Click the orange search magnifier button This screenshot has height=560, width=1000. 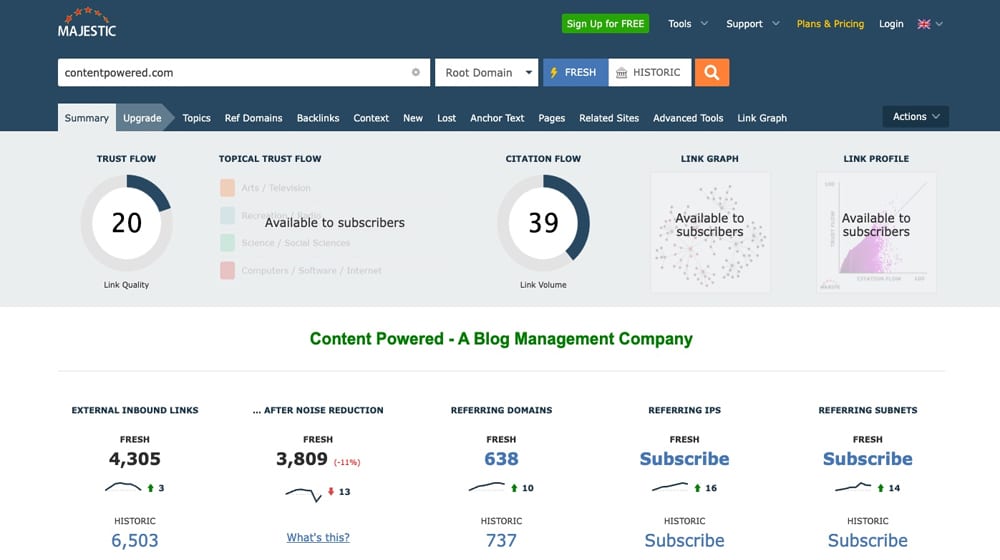[711, 72]
